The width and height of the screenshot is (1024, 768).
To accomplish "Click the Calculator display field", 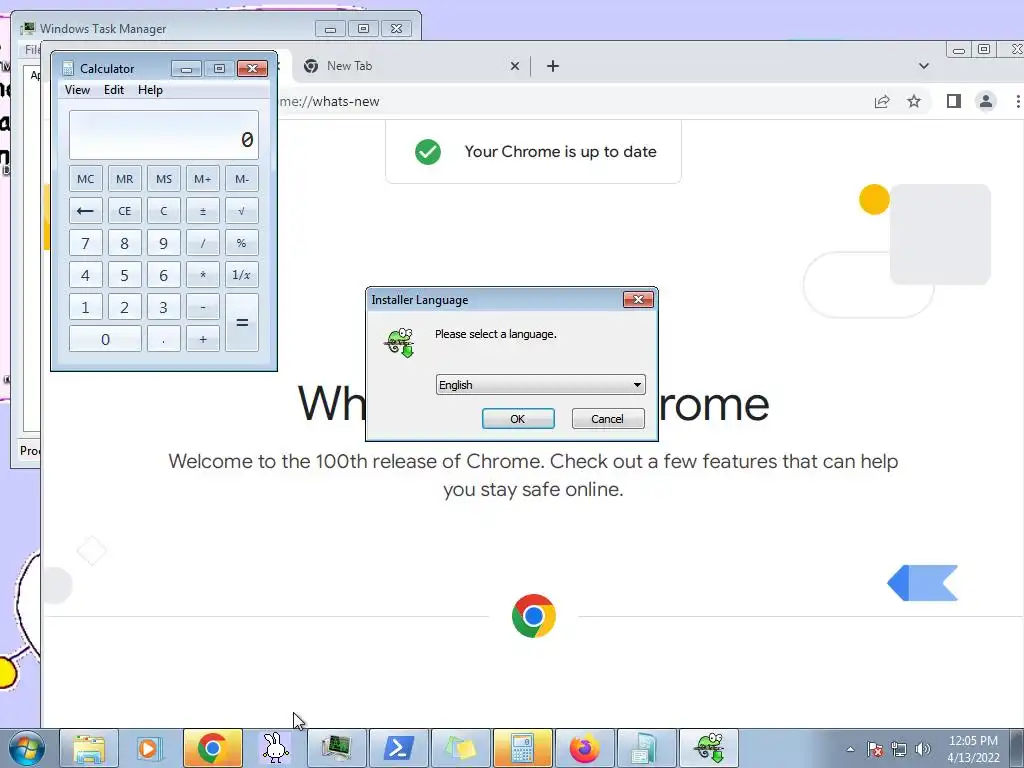I will coord(164,135).
